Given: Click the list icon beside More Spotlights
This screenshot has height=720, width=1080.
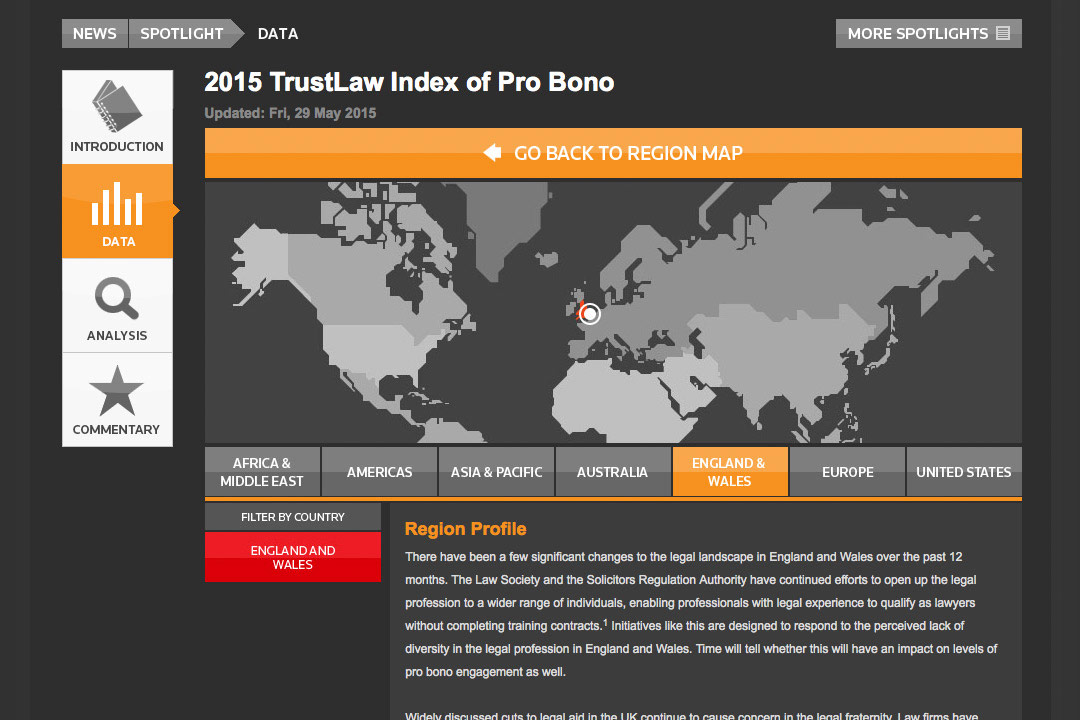Looking at the screenshot, I should 1003,33.
